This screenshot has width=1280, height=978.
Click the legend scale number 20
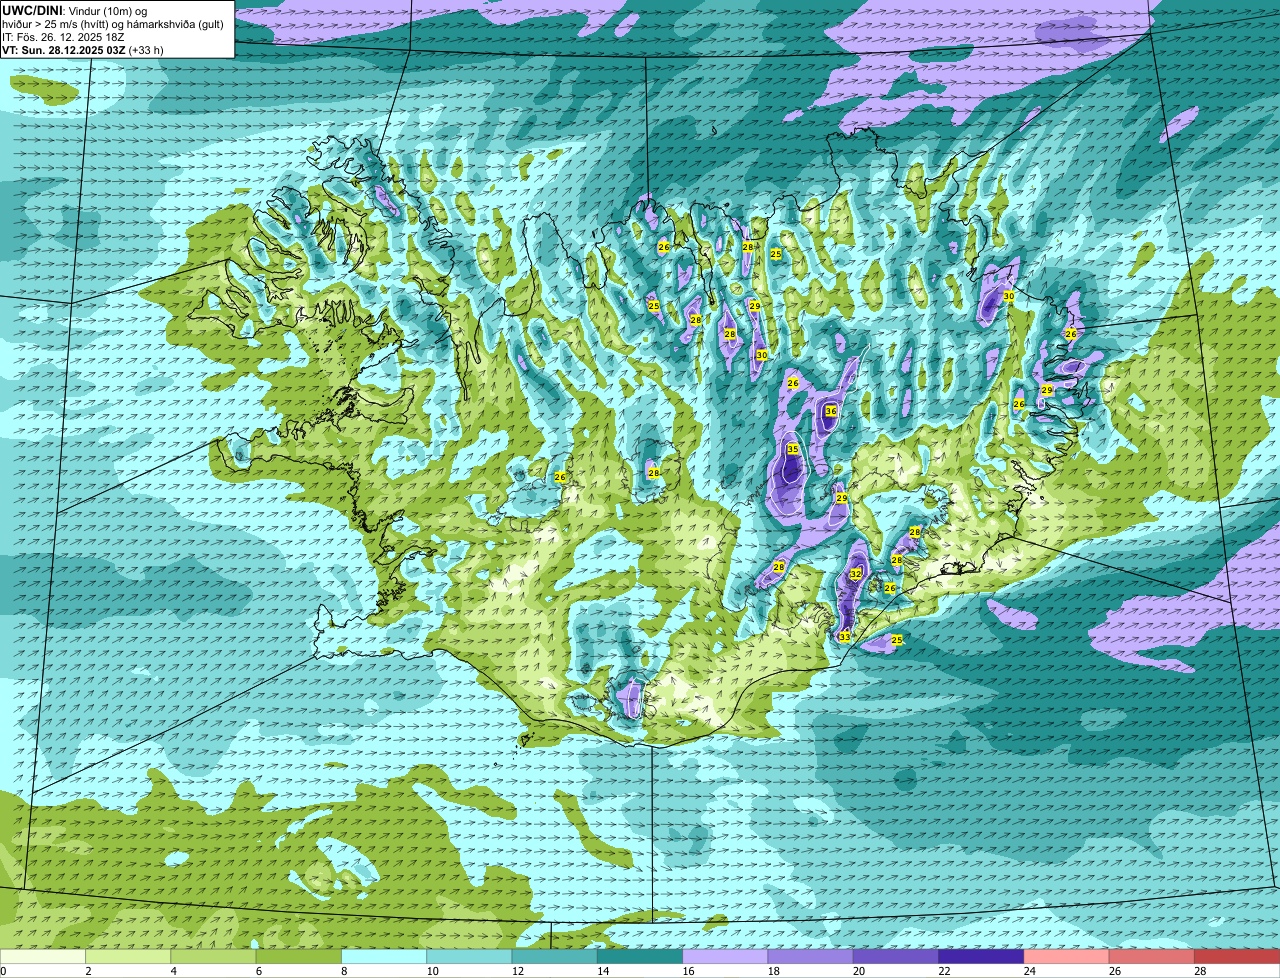click(x=859, y=971)
